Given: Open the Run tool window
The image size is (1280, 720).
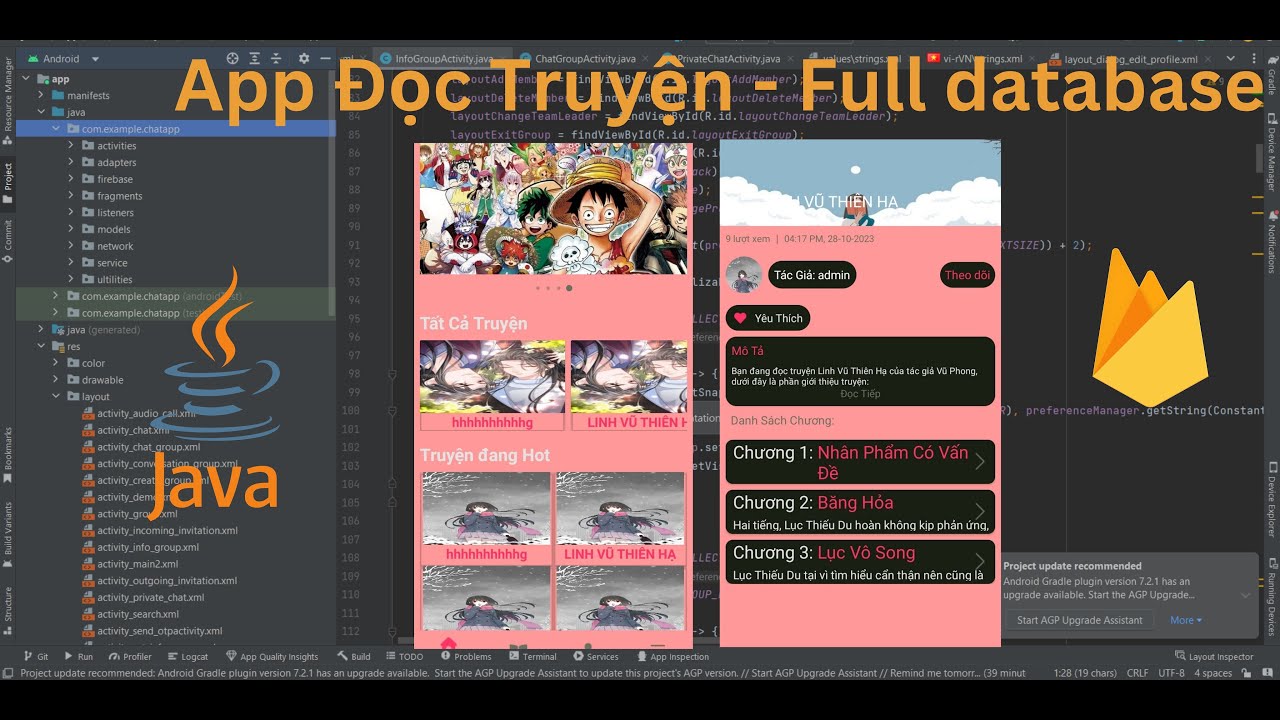Looking at the screenshot, I should pos(78,657).
